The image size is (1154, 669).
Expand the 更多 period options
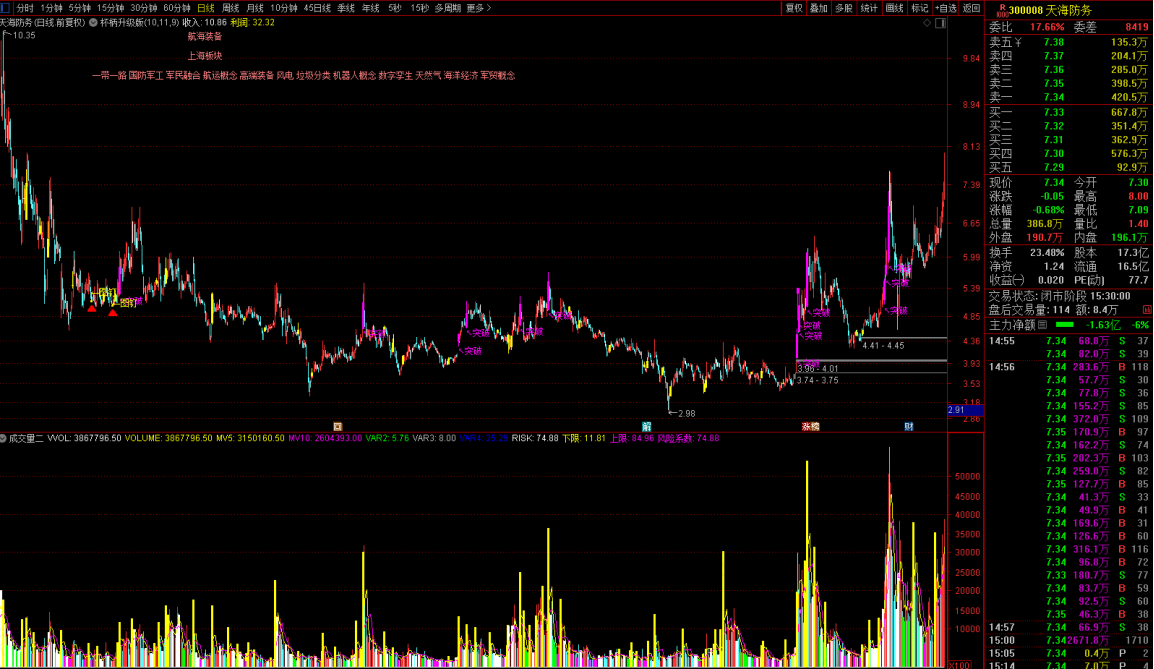click(x=478, y=8)
